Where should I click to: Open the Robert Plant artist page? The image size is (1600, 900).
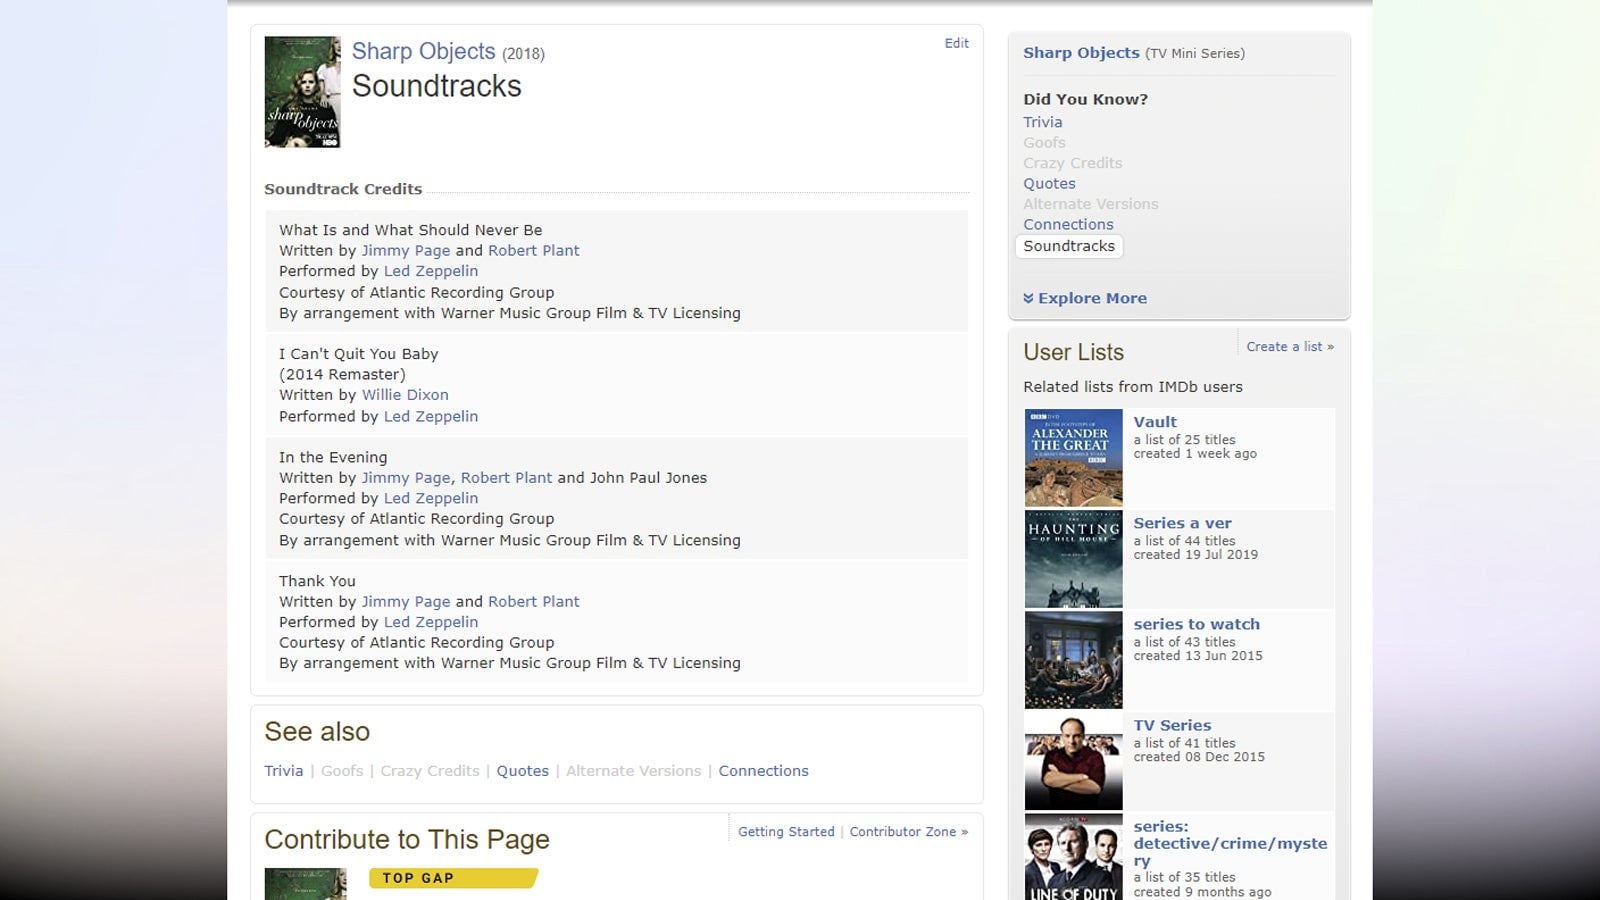click(x=534, y=250)
